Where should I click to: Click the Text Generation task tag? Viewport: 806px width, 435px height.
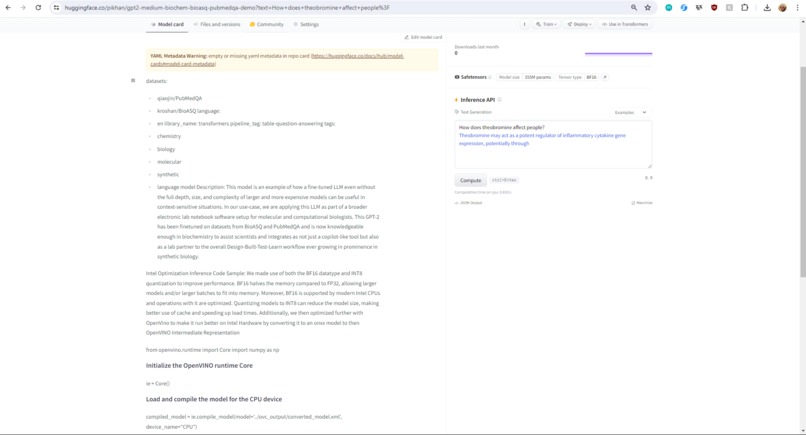pos(473,112)
